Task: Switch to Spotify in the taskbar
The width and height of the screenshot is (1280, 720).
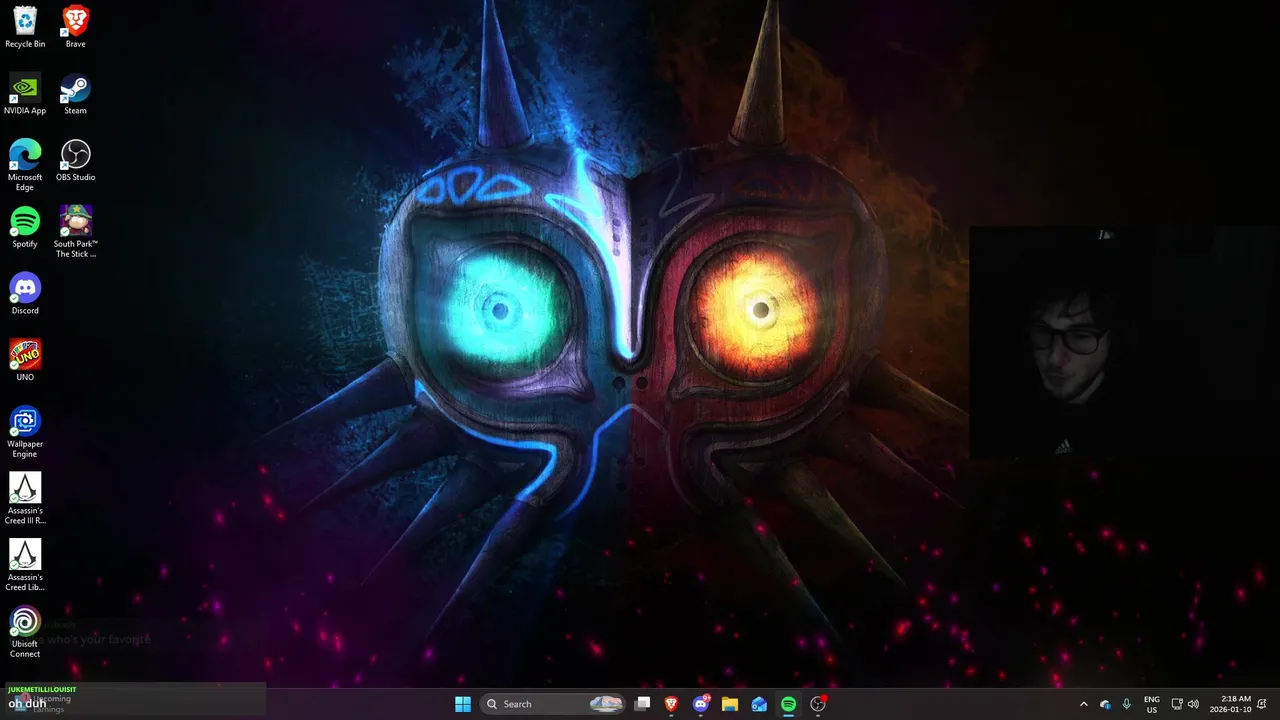Action: tap(788, 704)
